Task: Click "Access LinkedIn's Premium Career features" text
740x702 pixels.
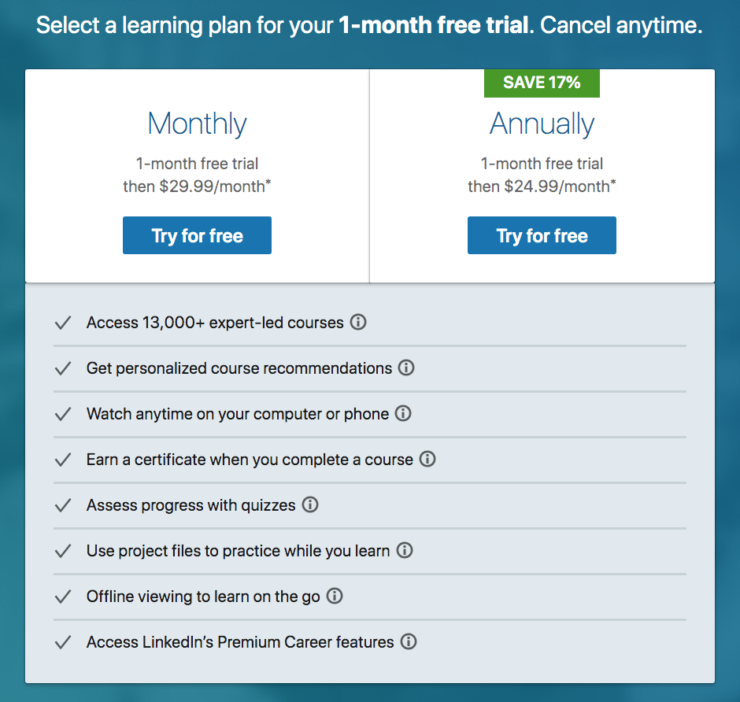Action: [240, 642]
